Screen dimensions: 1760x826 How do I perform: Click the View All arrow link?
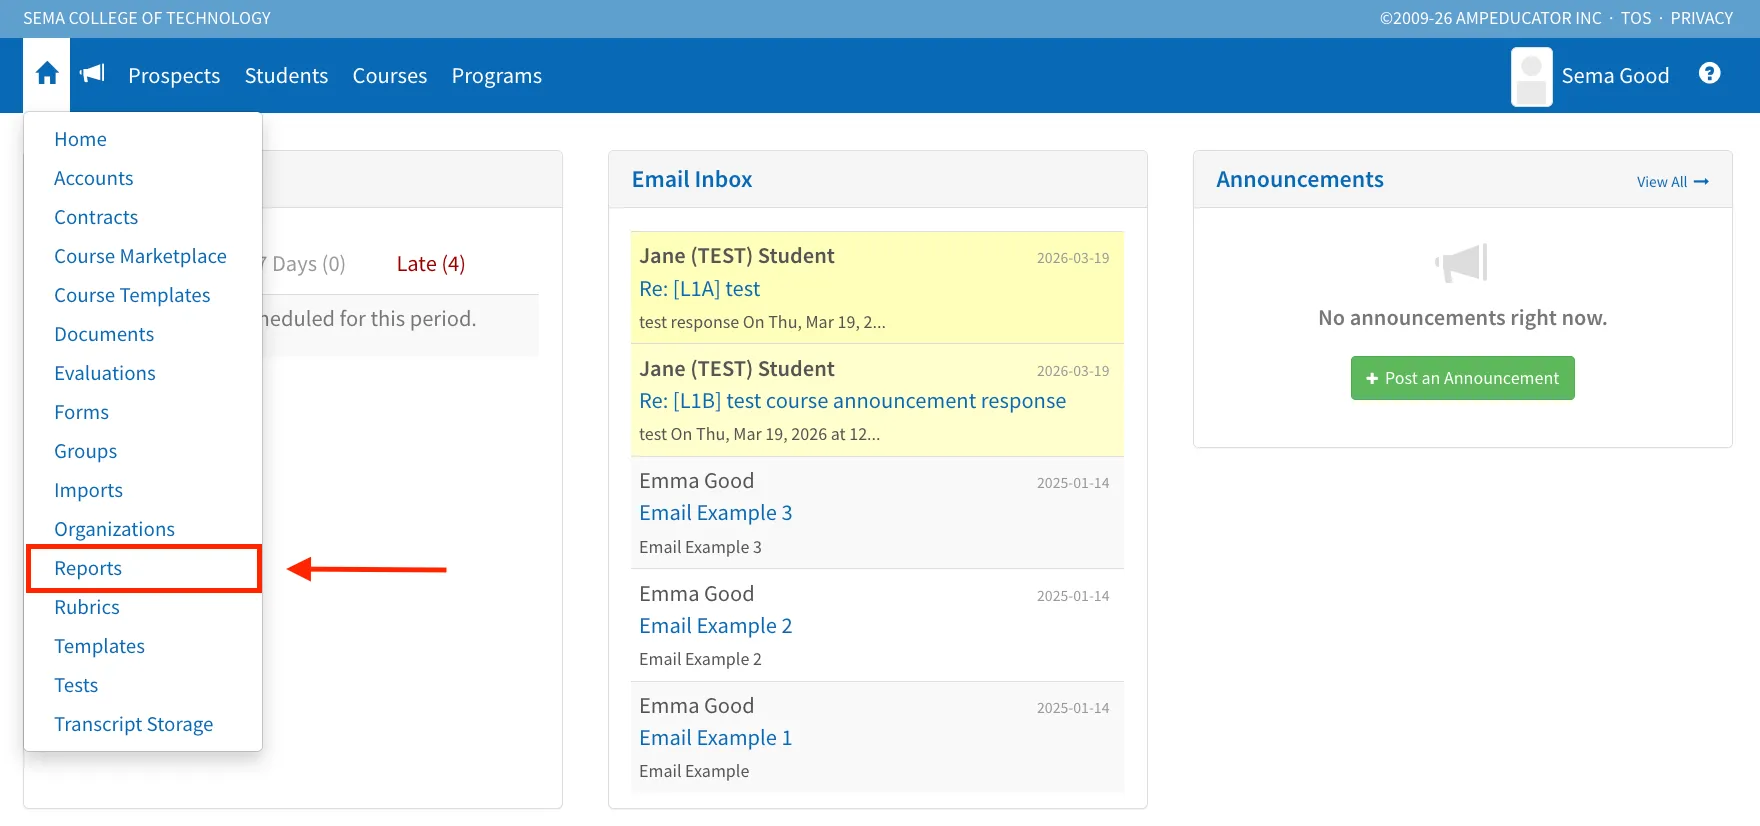(1672, 182)
